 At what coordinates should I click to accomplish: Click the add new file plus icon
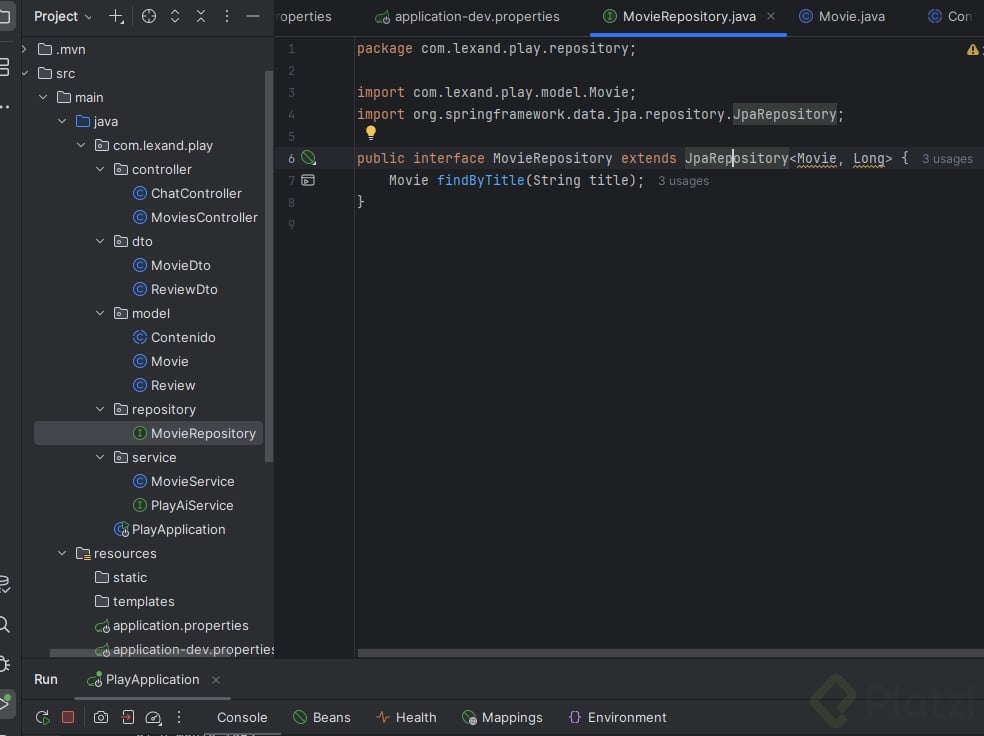[116, 16]
